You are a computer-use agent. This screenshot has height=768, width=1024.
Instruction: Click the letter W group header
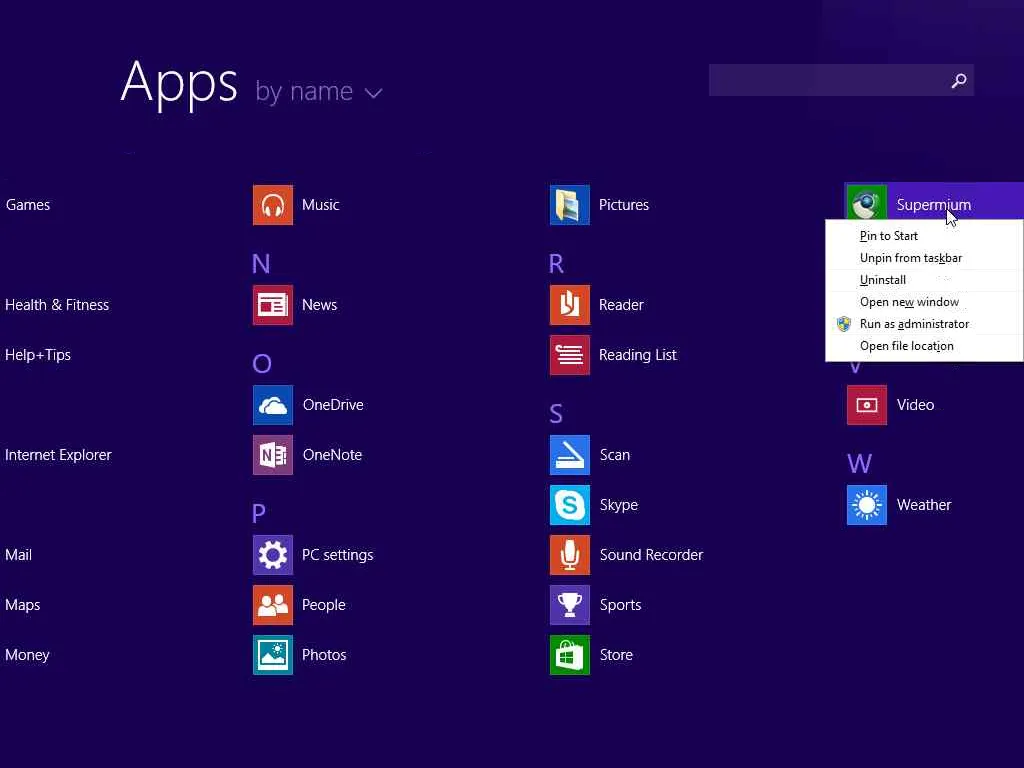(x=859, y=464)
